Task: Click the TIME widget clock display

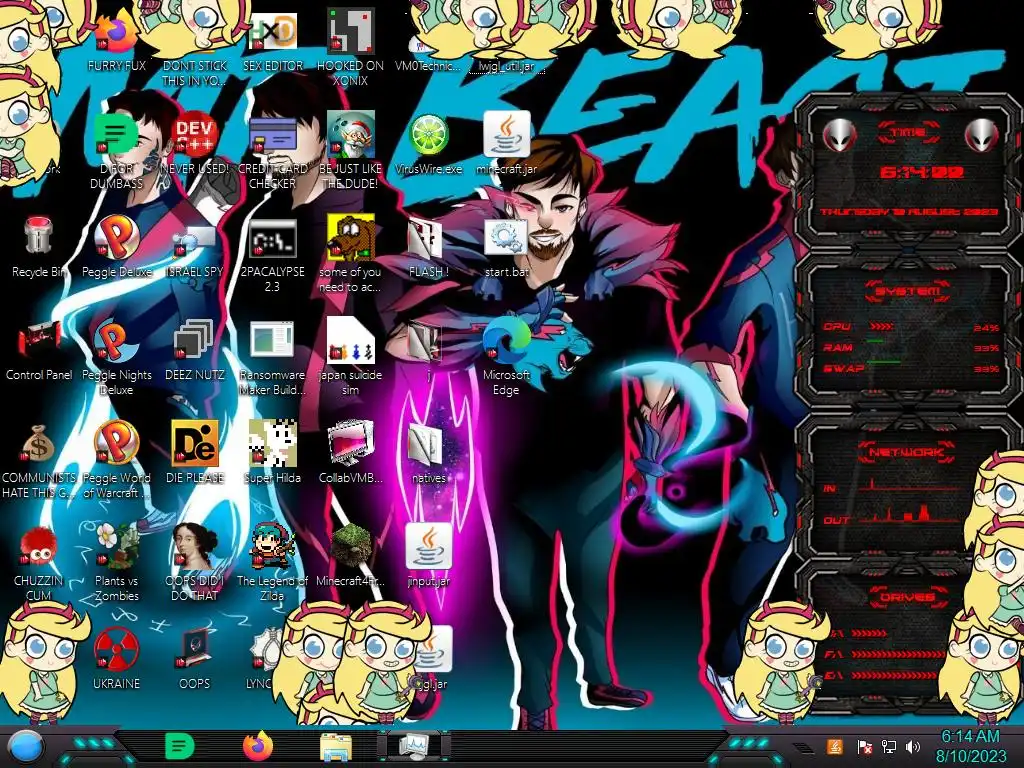Action: [x=921, y=172]
